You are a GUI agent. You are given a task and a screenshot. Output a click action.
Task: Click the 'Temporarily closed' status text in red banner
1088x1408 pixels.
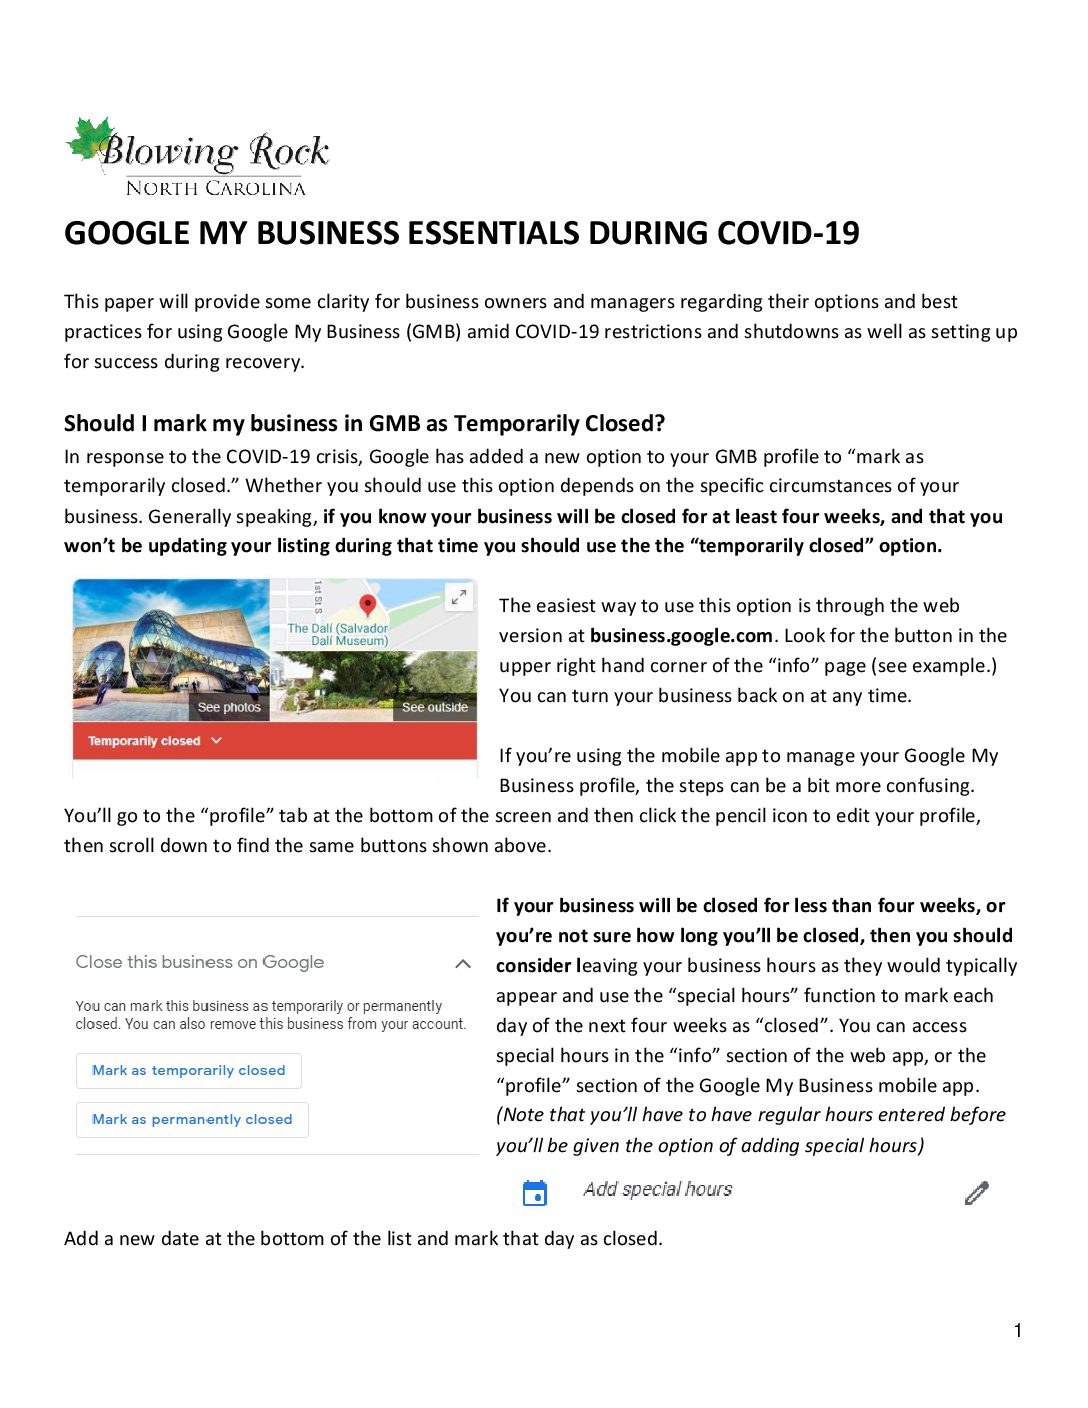click(x=144, y=741)
